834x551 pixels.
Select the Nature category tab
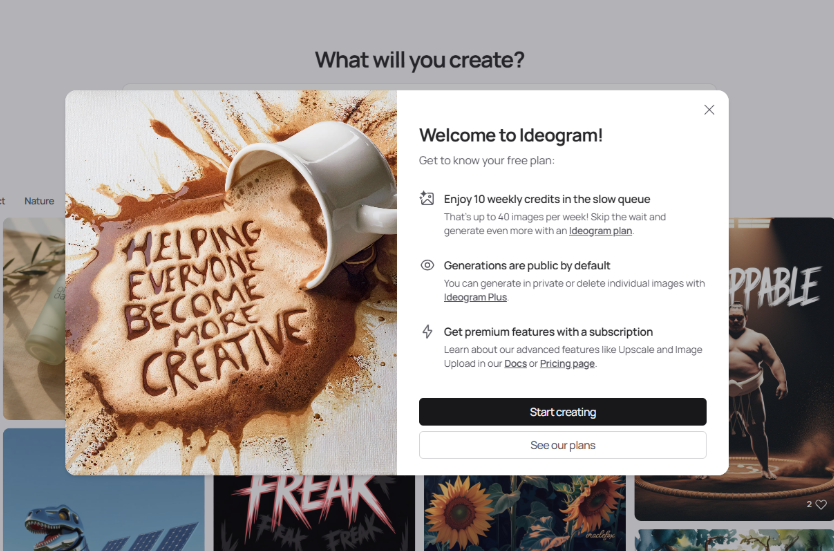pos(39,201)
